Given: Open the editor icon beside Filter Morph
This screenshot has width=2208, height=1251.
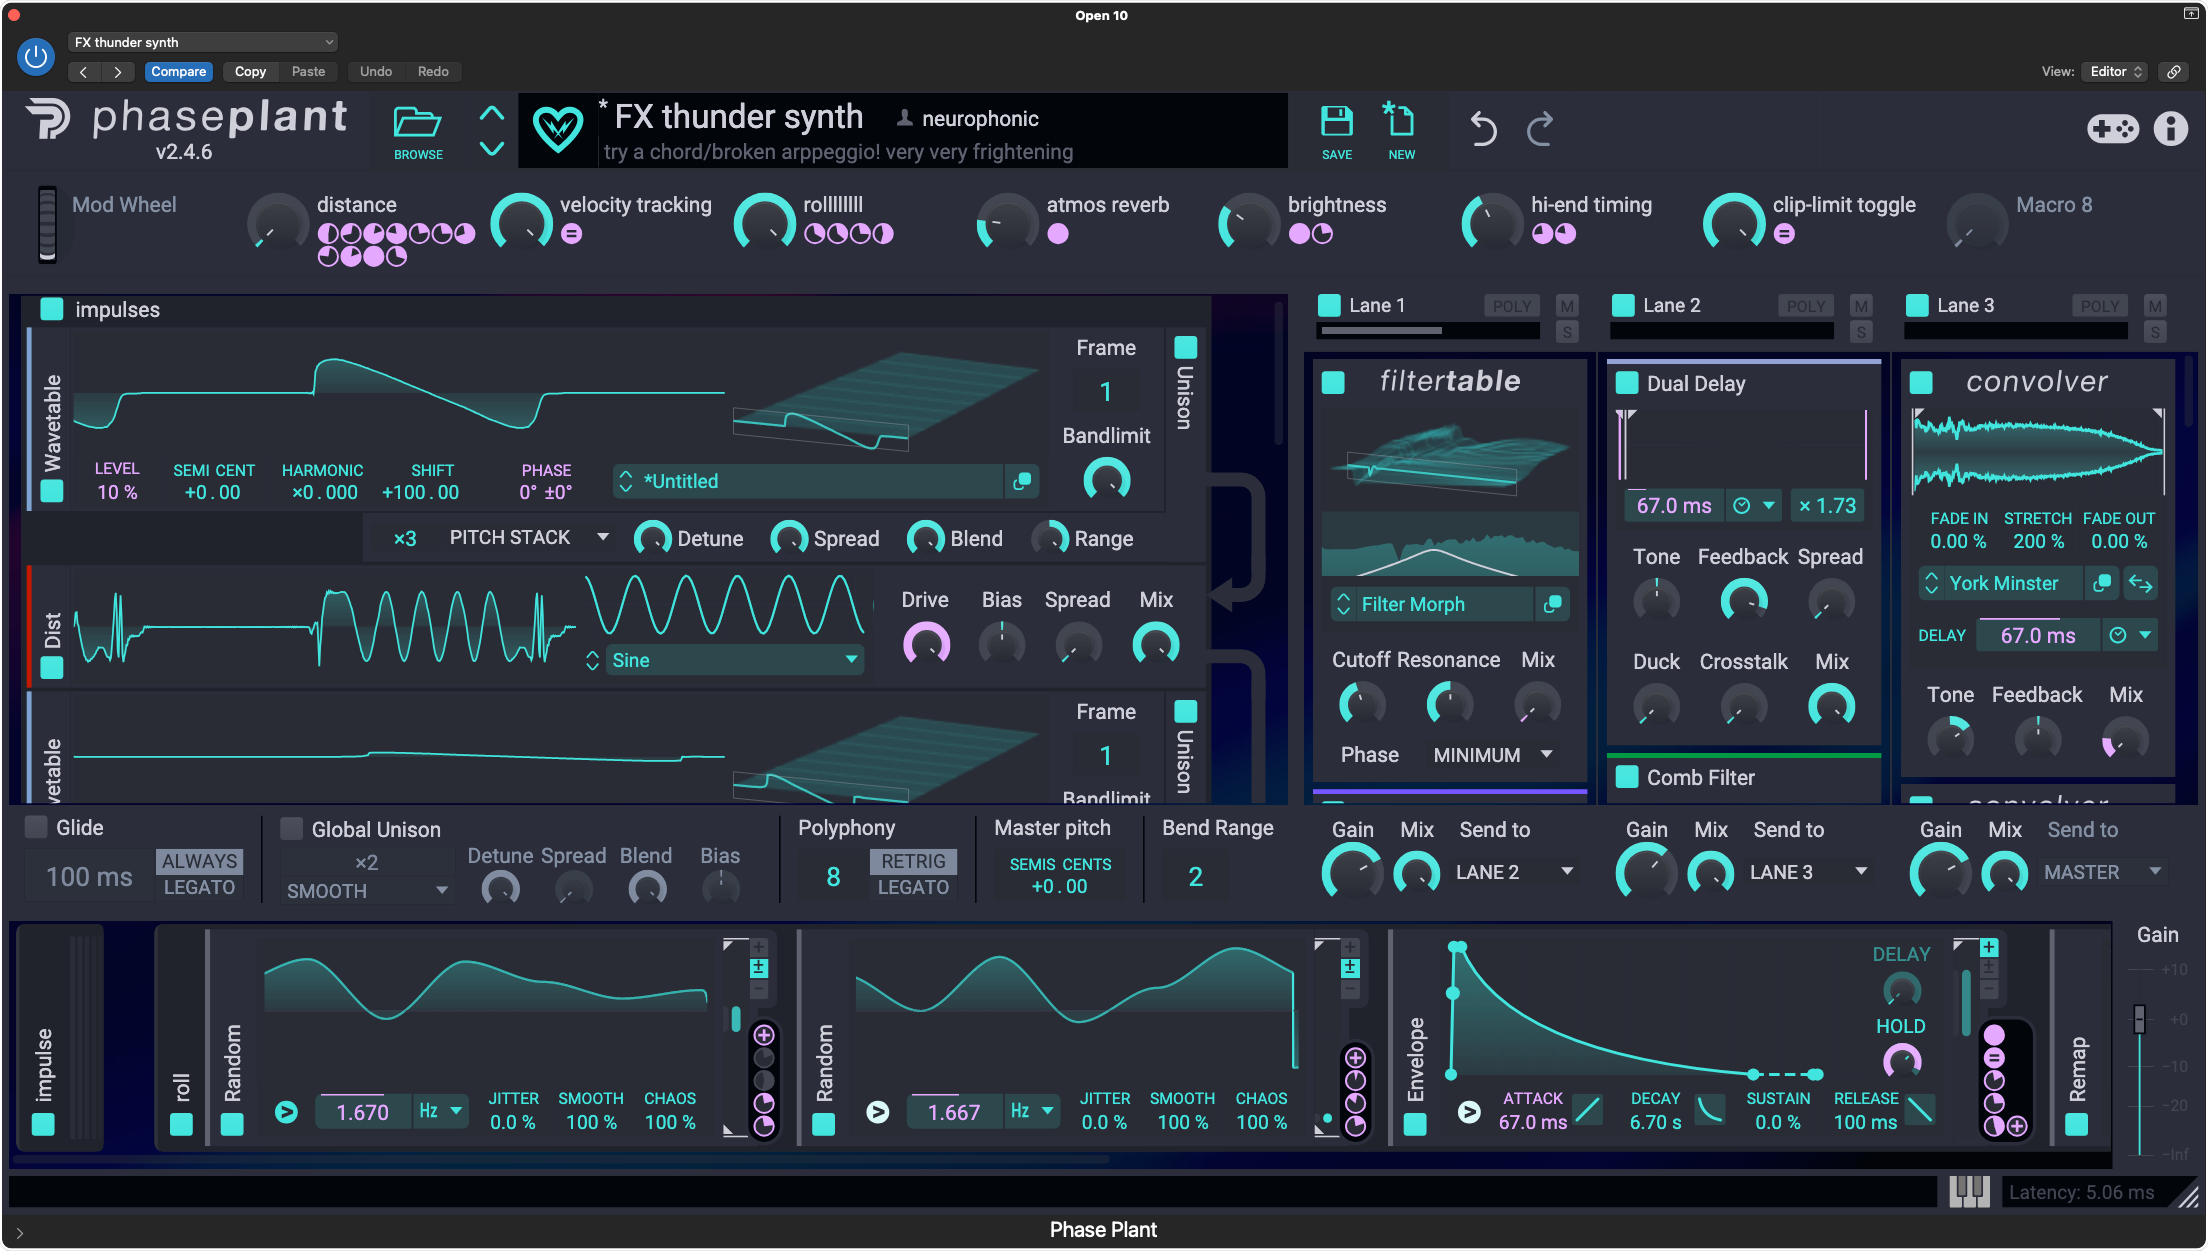Looking at the screenshot, I should (1553, 604).
